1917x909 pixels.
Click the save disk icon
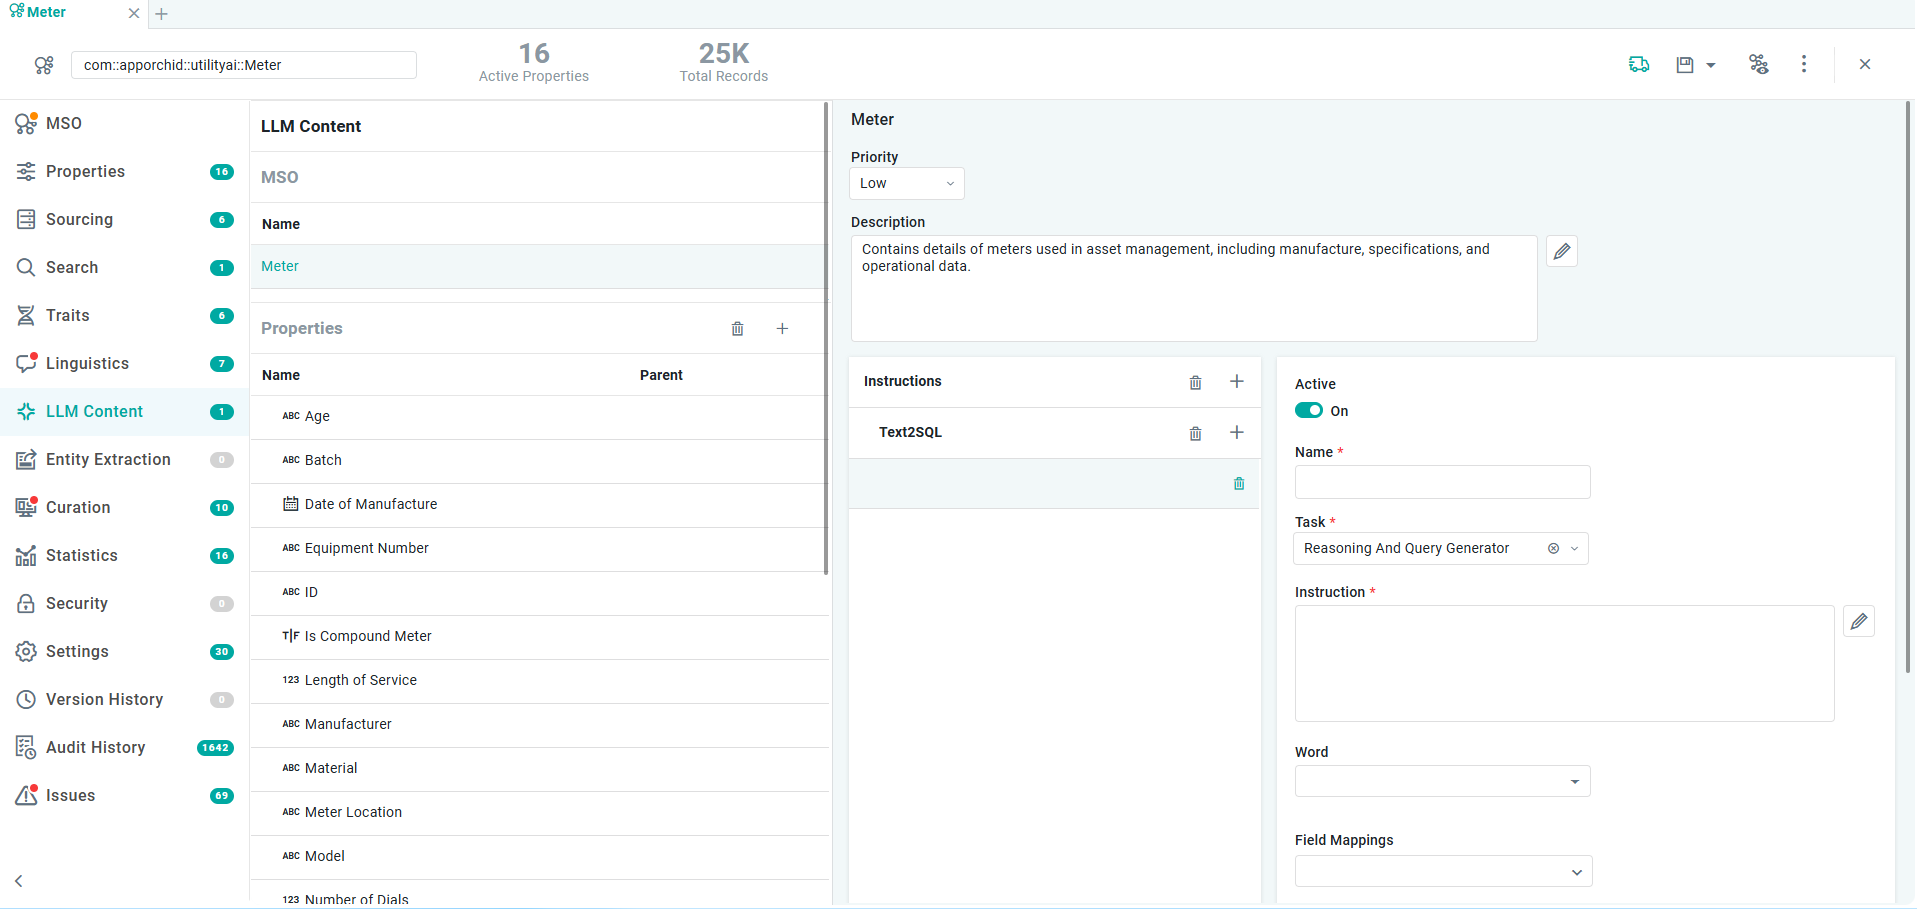click(1685, 65)
